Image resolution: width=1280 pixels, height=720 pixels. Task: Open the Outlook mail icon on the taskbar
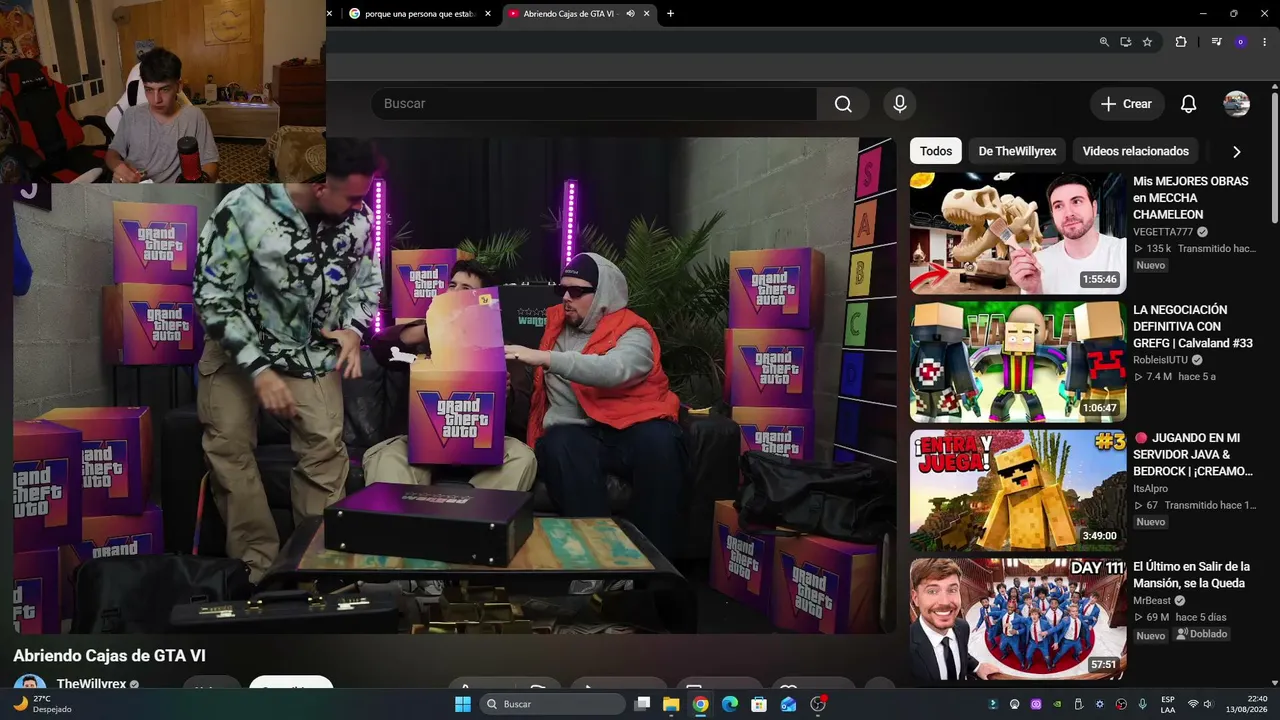click(x=788, y=704)
